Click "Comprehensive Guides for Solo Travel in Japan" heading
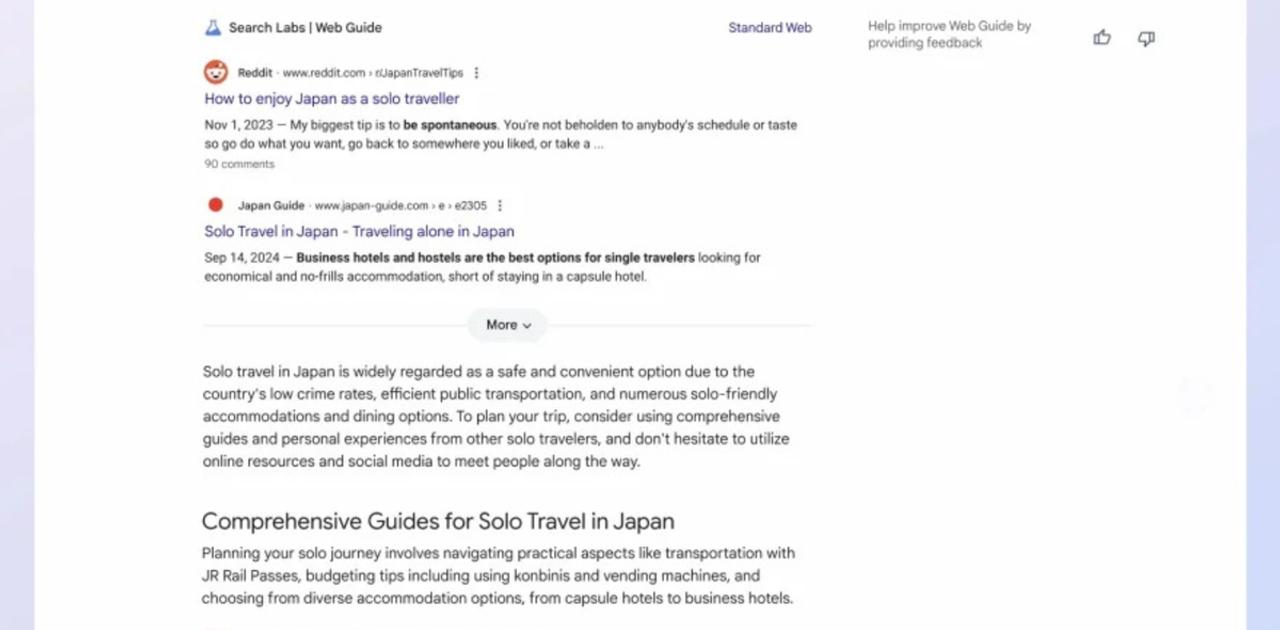The image size is (1280, 630). (438, 521)
